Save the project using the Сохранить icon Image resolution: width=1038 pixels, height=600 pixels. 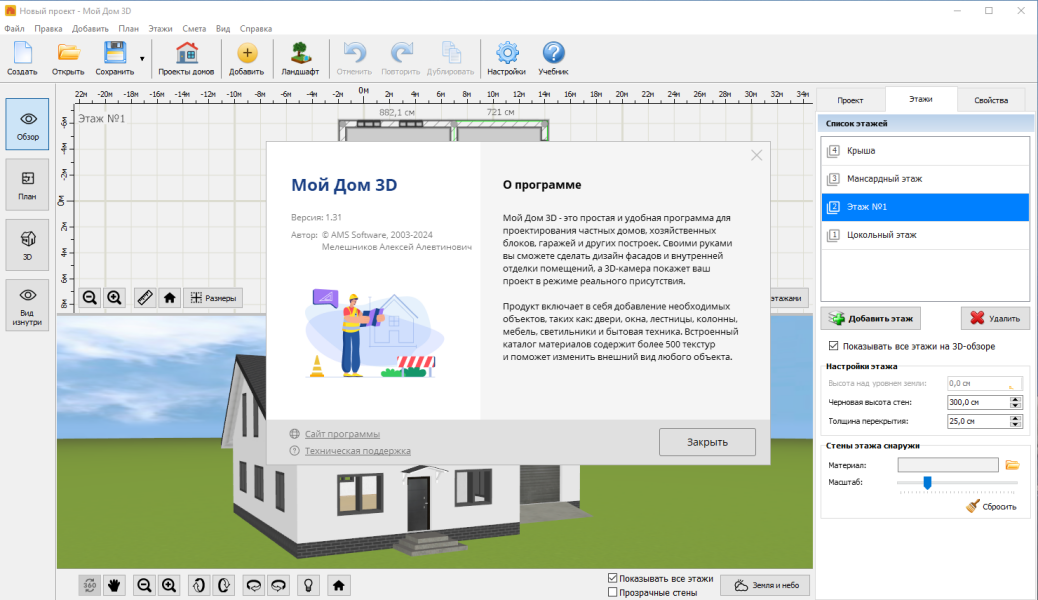pyautogui.click(x=115, y=58)
